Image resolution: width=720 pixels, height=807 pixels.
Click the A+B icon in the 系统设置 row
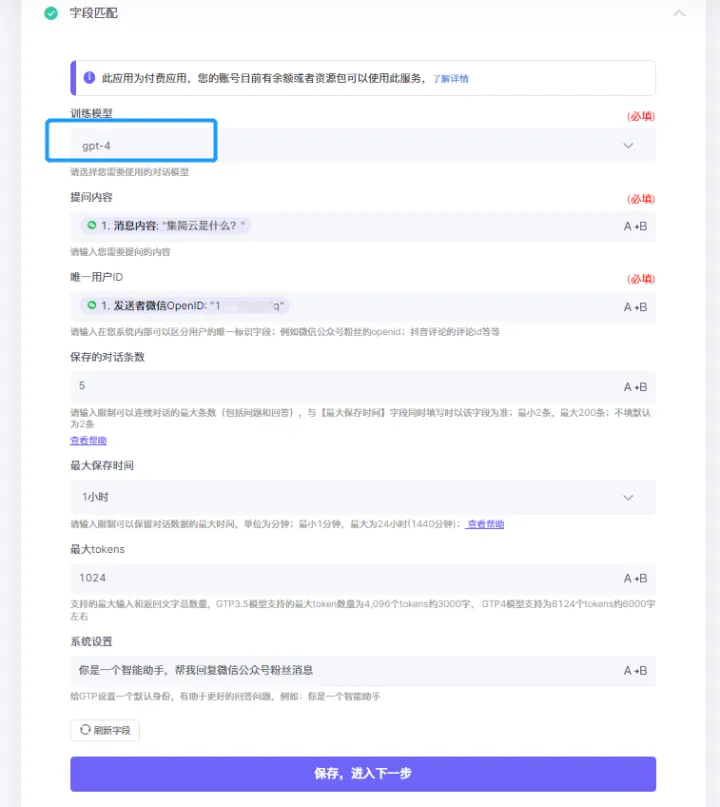pos(635,671)
